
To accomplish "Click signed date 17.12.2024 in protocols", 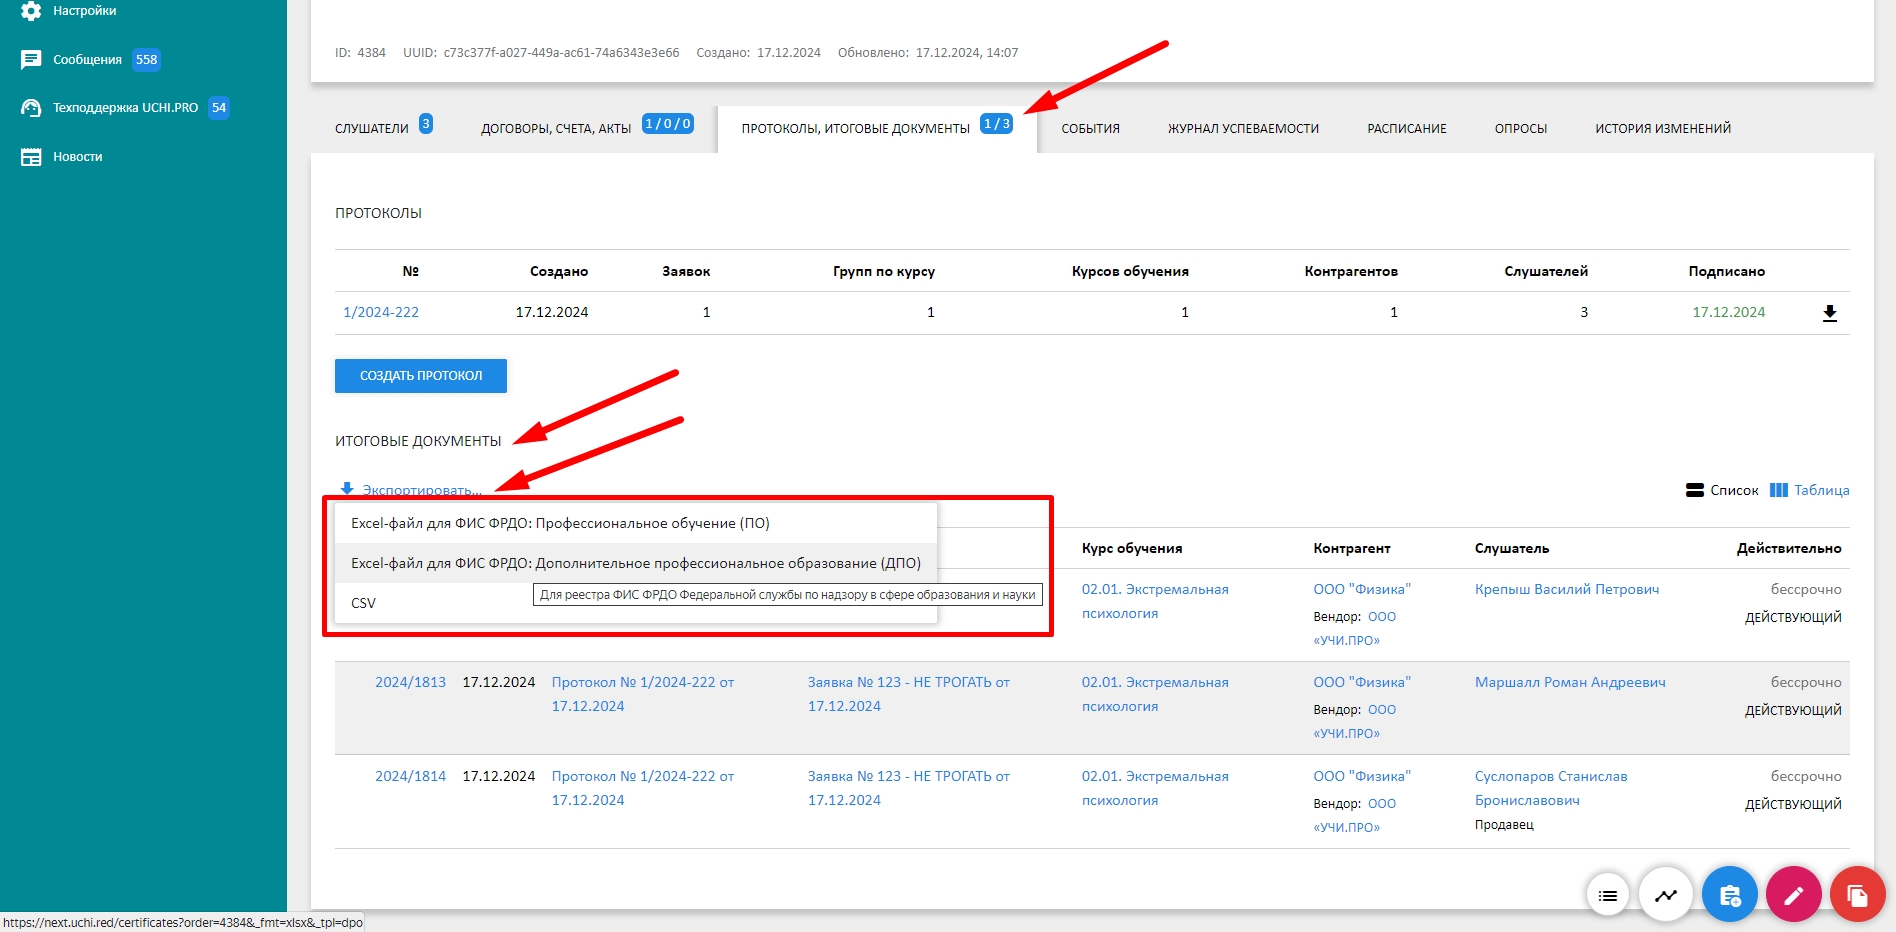I will coord(1728,312).
